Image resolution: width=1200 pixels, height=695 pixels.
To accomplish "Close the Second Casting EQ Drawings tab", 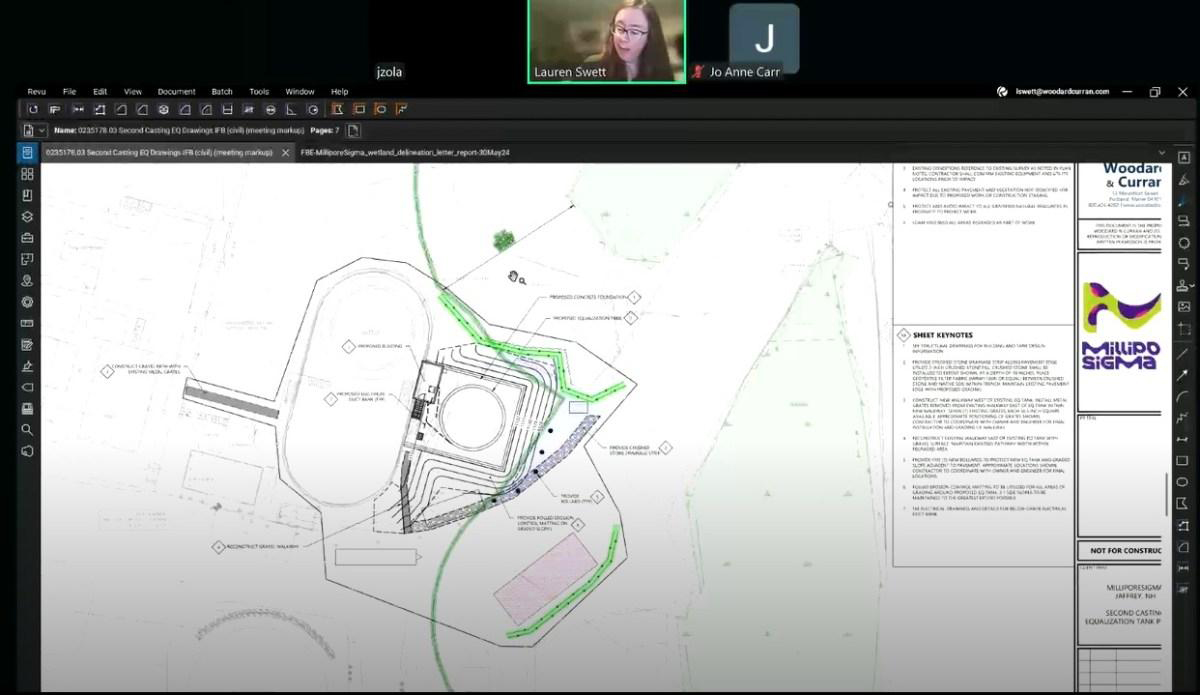I will tap(285, 153).
